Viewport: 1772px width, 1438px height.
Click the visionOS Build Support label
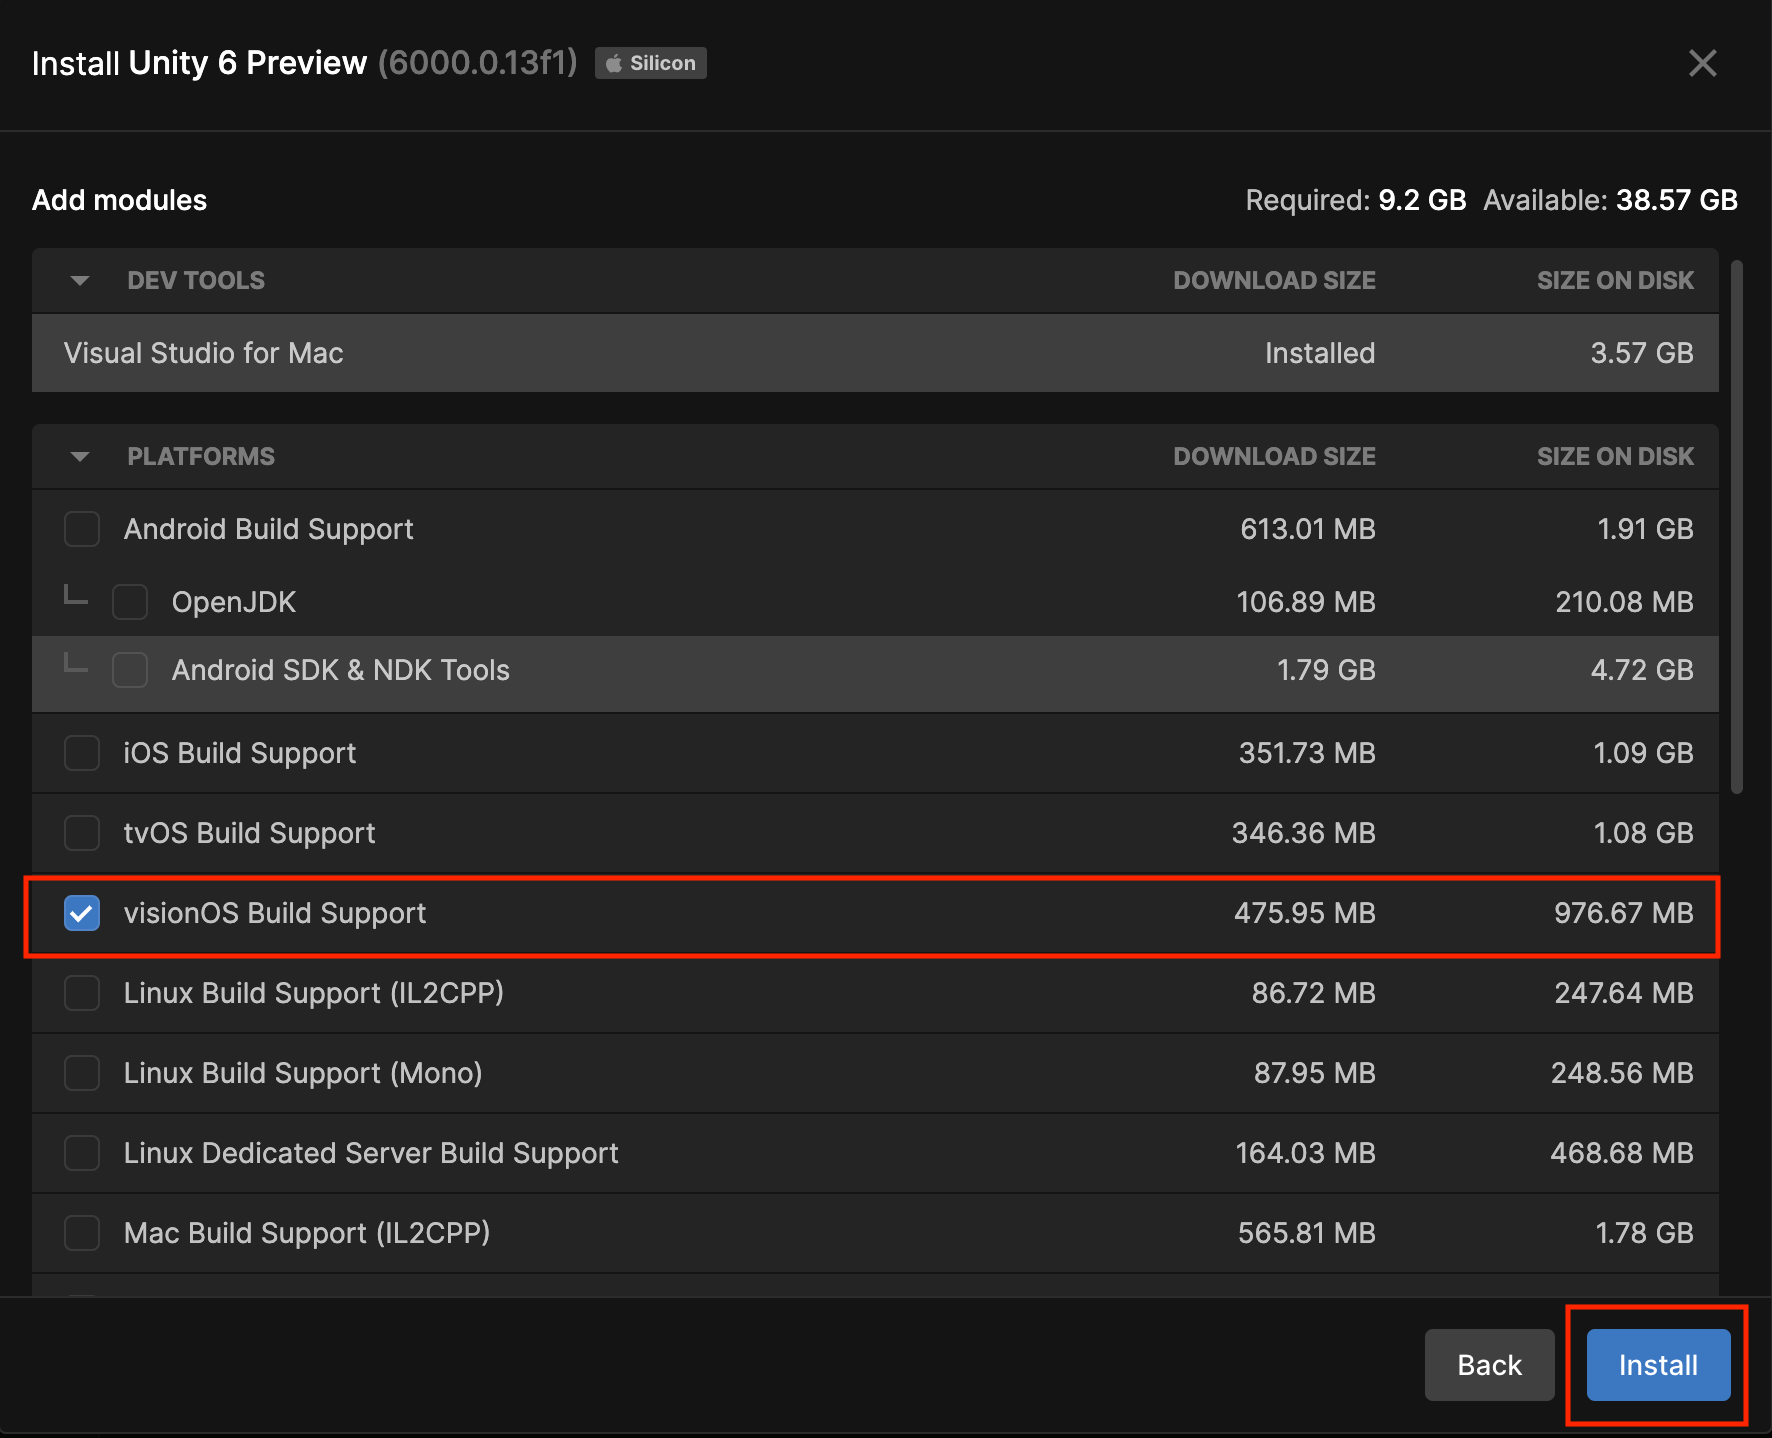point(275,913)
